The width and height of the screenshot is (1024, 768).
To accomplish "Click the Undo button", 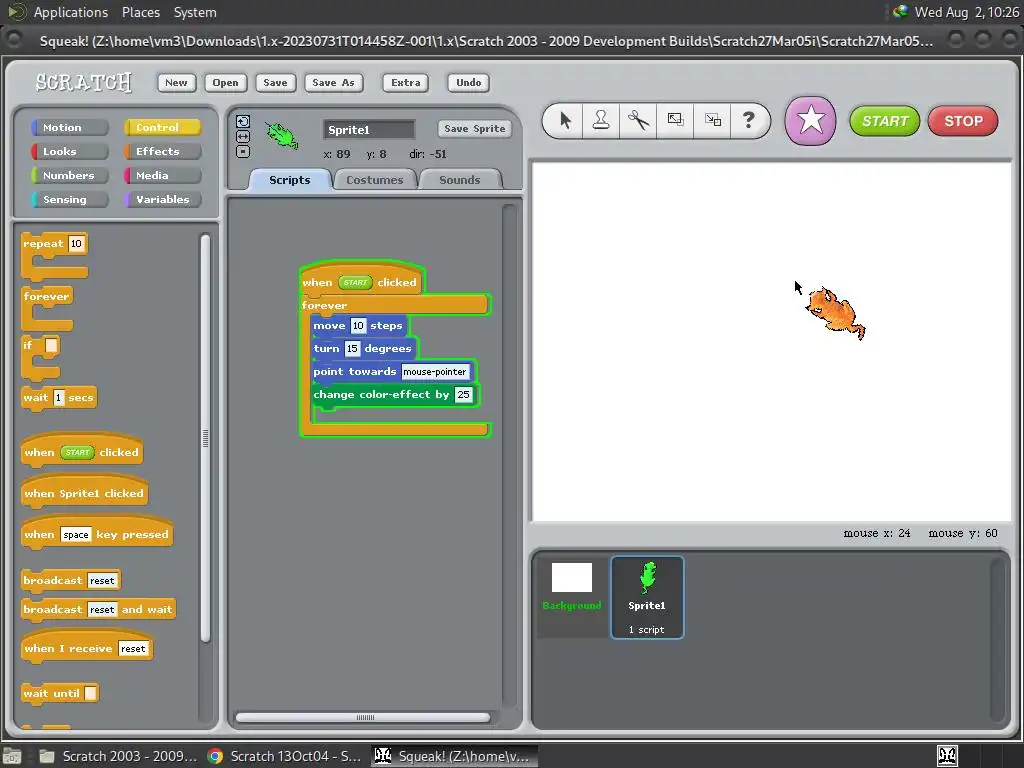I will pyautogui.click(x=469, y=82).
